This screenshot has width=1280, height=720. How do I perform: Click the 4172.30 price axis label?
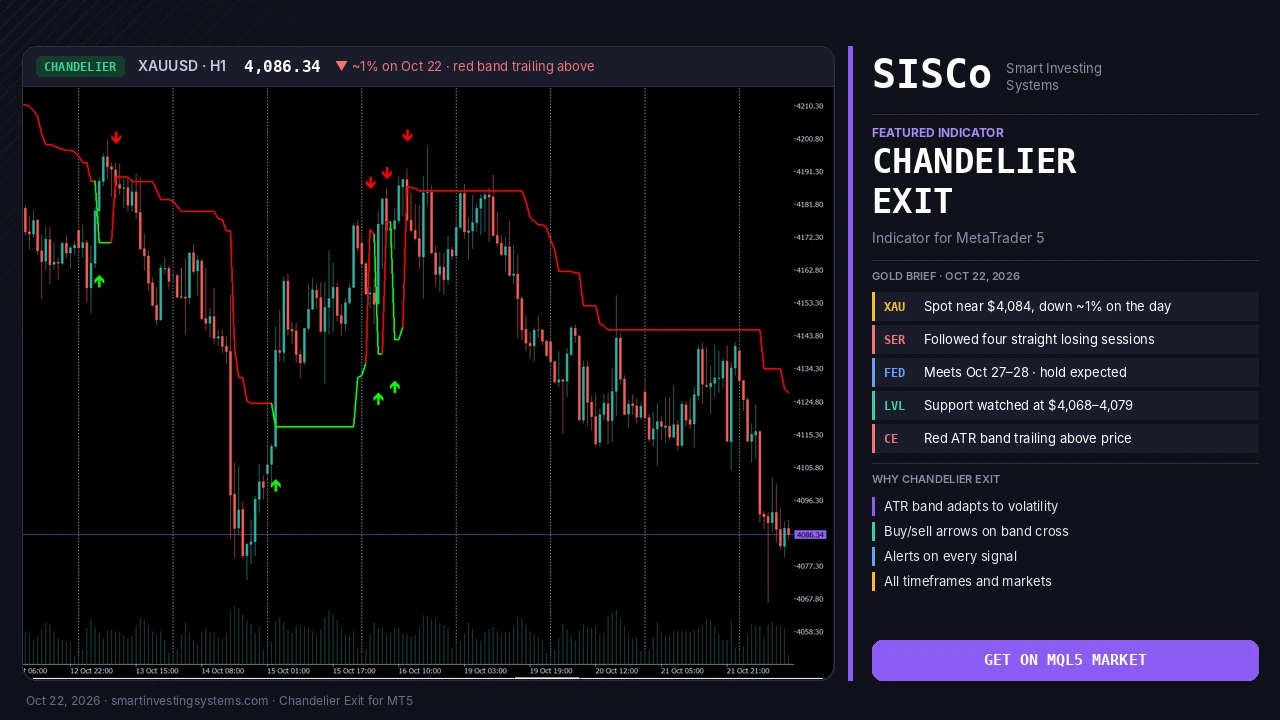pyautogui.click(x=810, y=238)
